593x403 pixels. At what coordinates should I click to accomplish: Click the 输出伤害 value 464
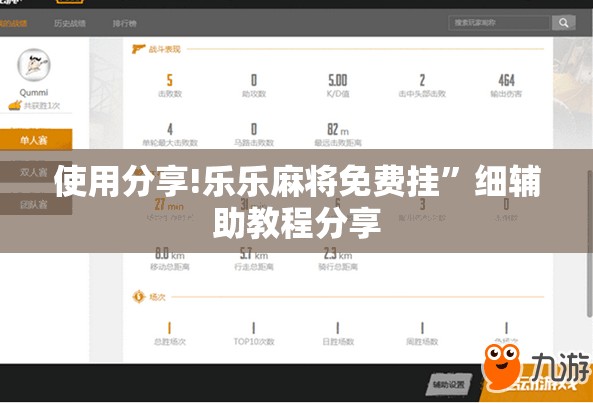point(506,80)
